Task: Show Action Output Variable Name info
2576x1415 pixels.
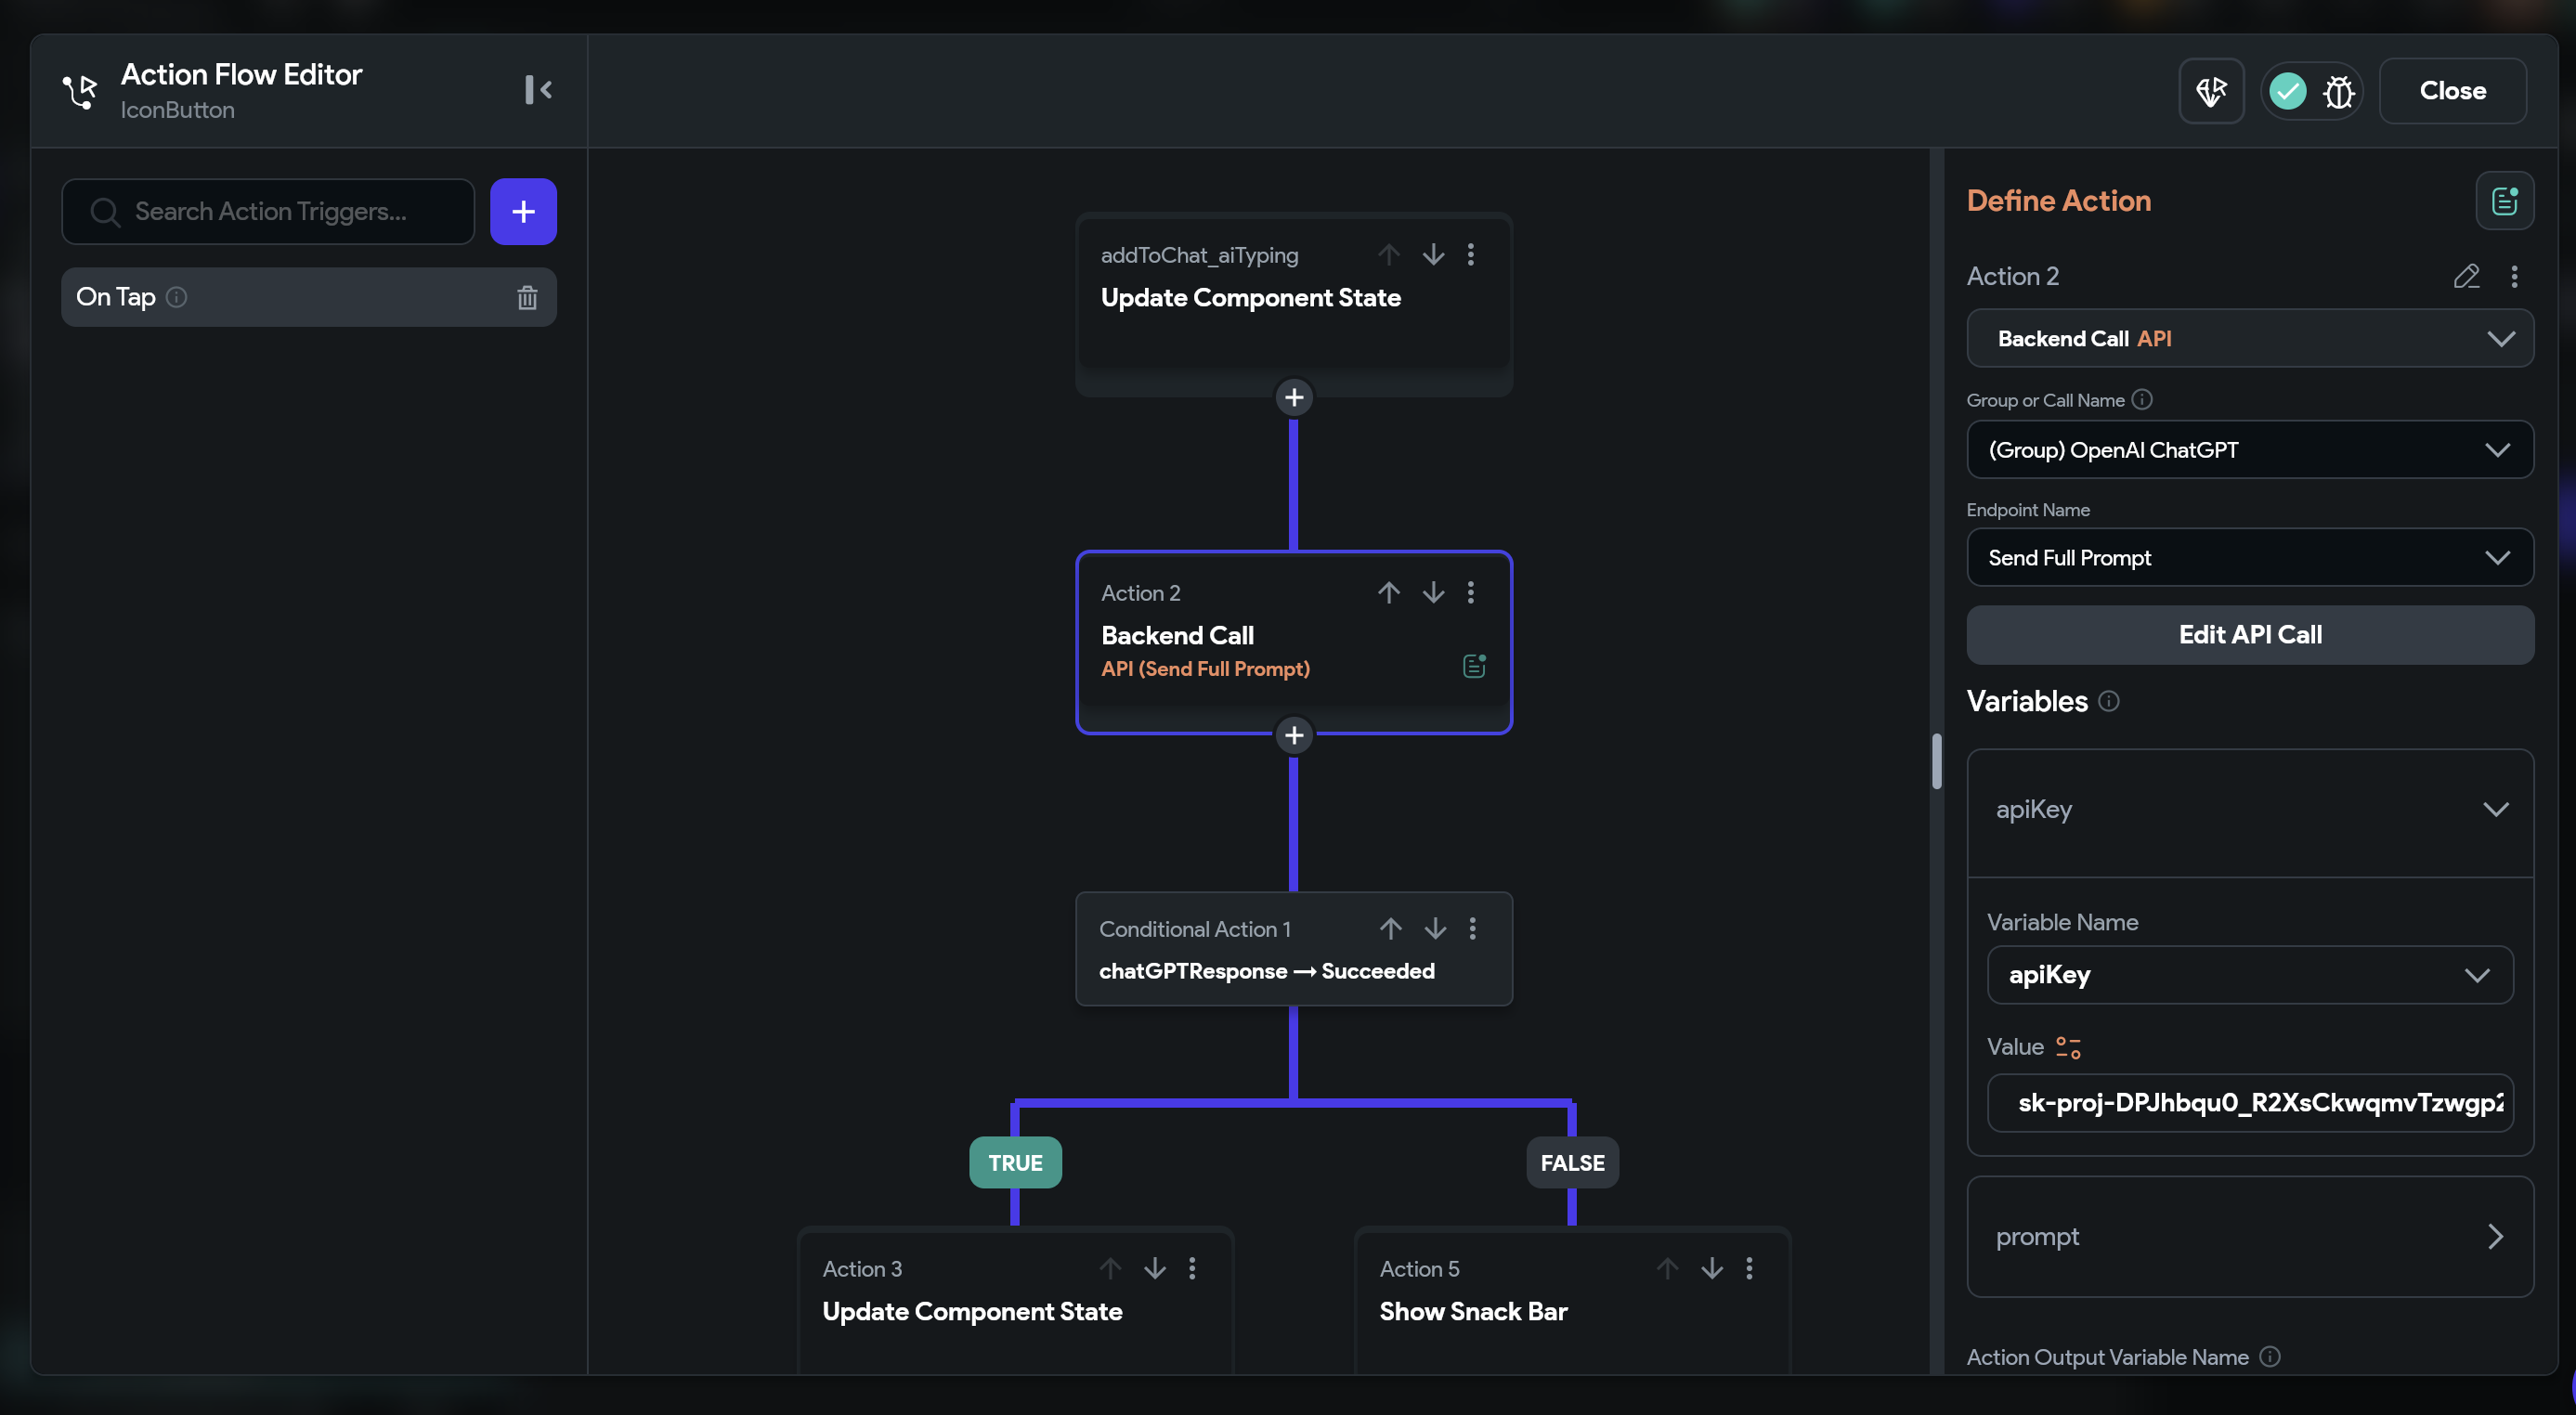Action: (x=2270, y=1357)
